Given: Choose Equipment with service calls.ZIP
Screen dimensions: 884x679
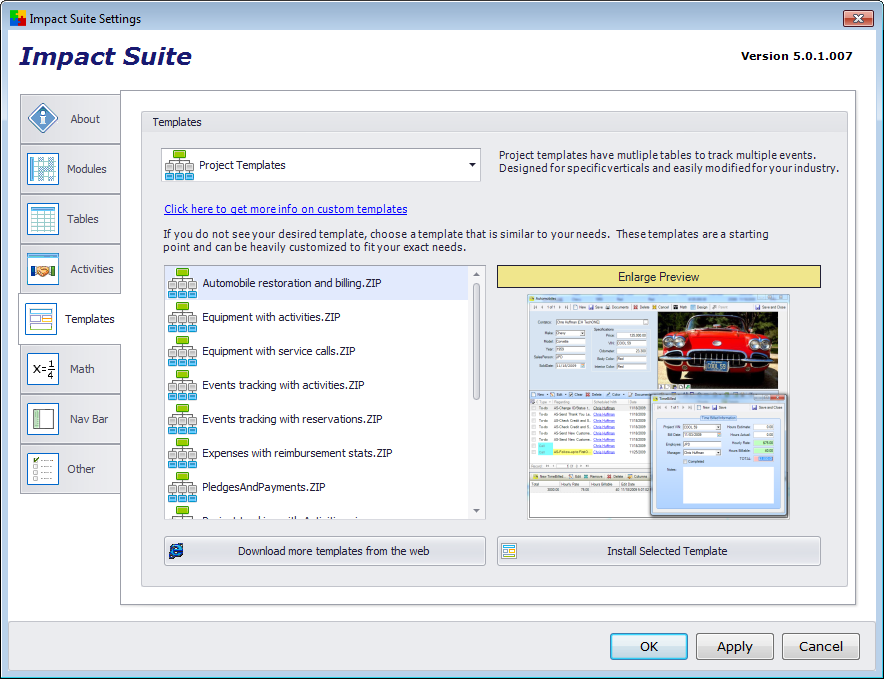Looking at the screenshot, I should 317,351.
